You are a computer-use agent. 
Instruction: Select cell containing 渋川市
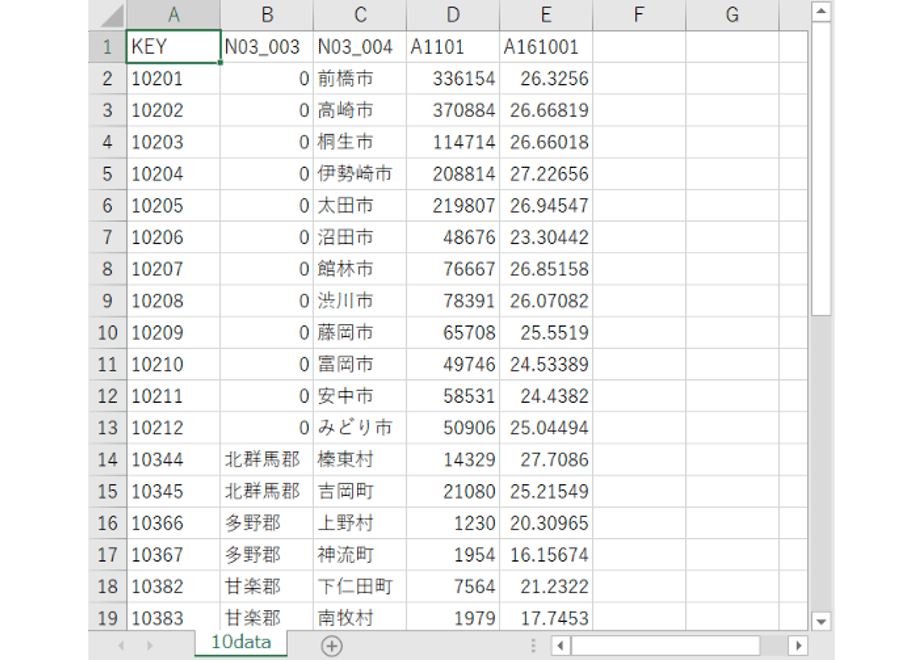coord(360,301)
